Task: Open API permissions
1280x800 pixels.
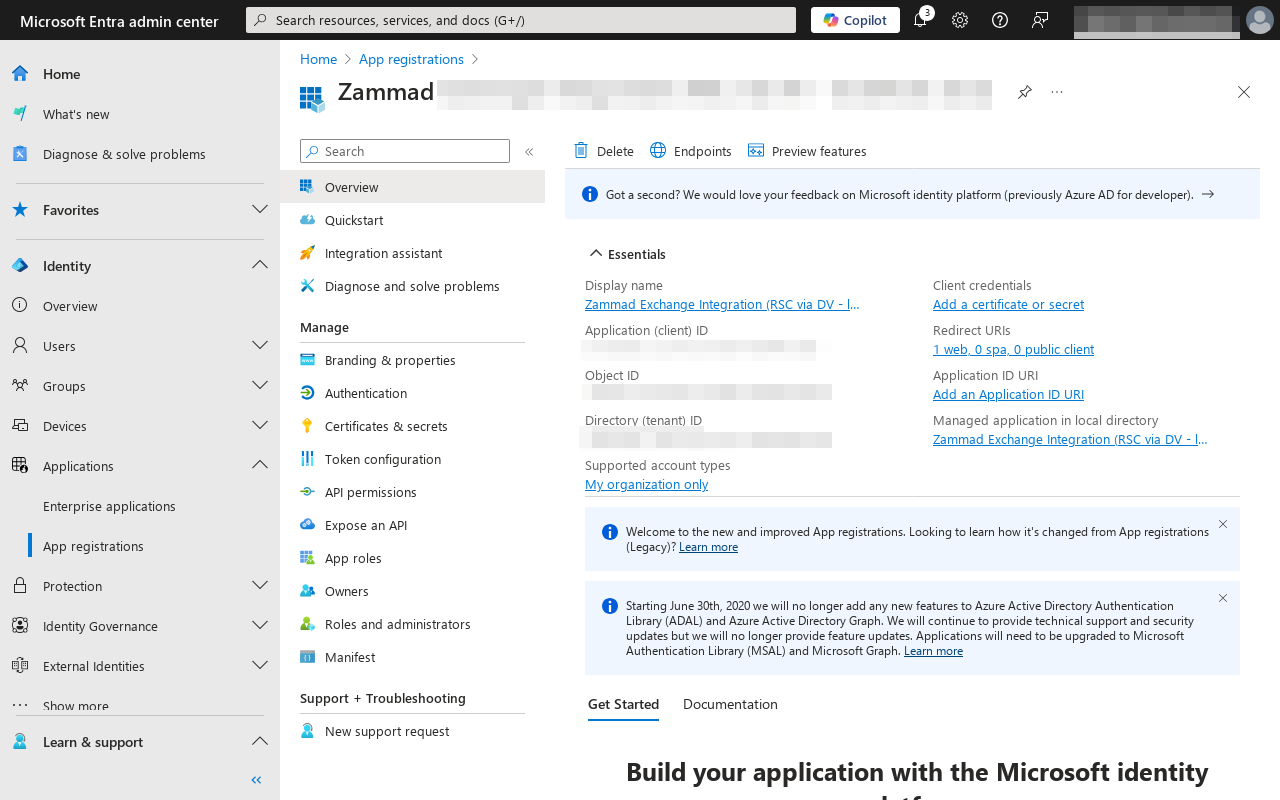Action: 412,492
